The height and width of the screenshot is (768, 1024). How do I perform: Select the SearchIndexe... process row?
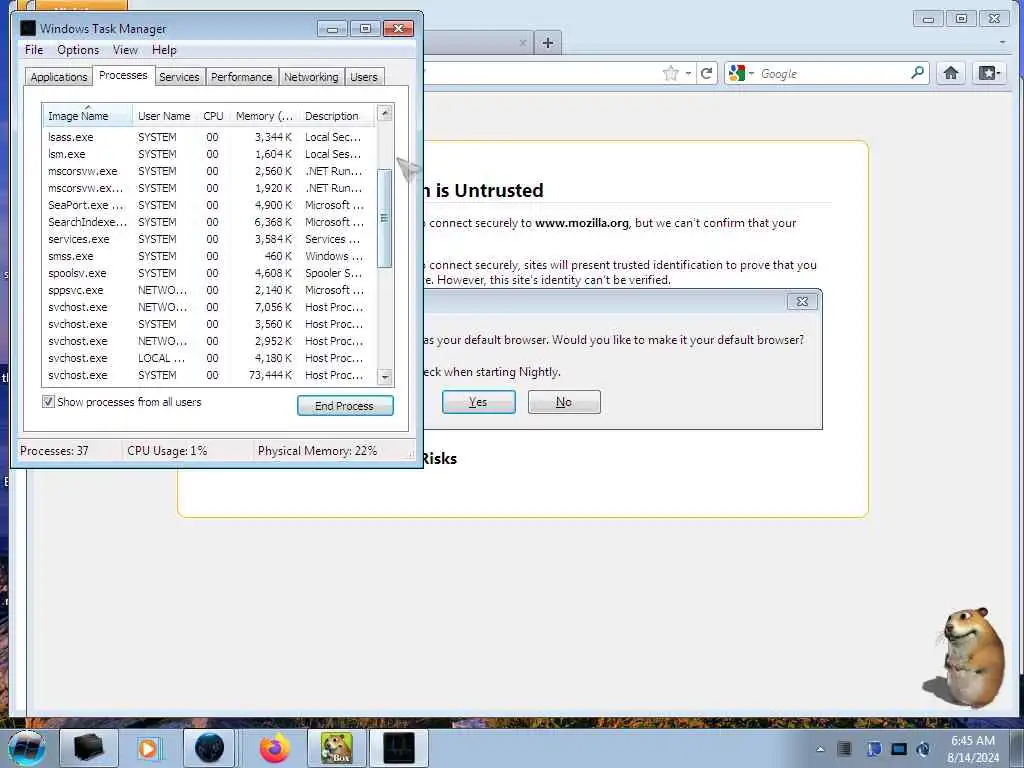(x=209, y=222)
